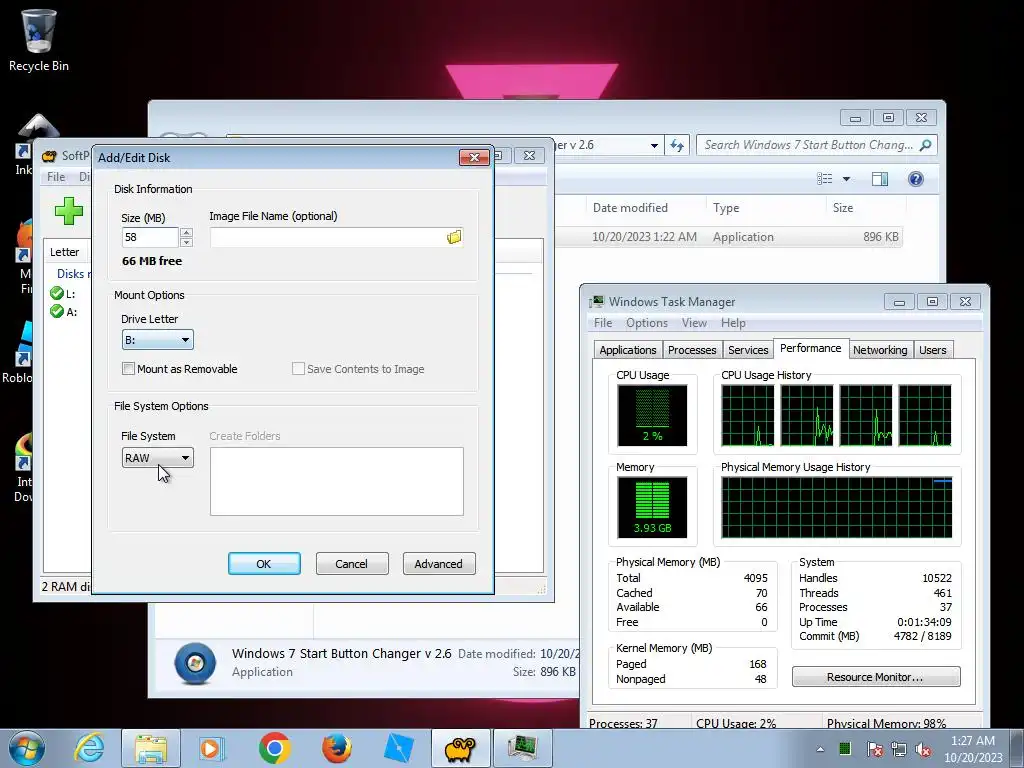Open Advanced disk settings
Viewport: 1024px width, 768px height.
(438, 564)
